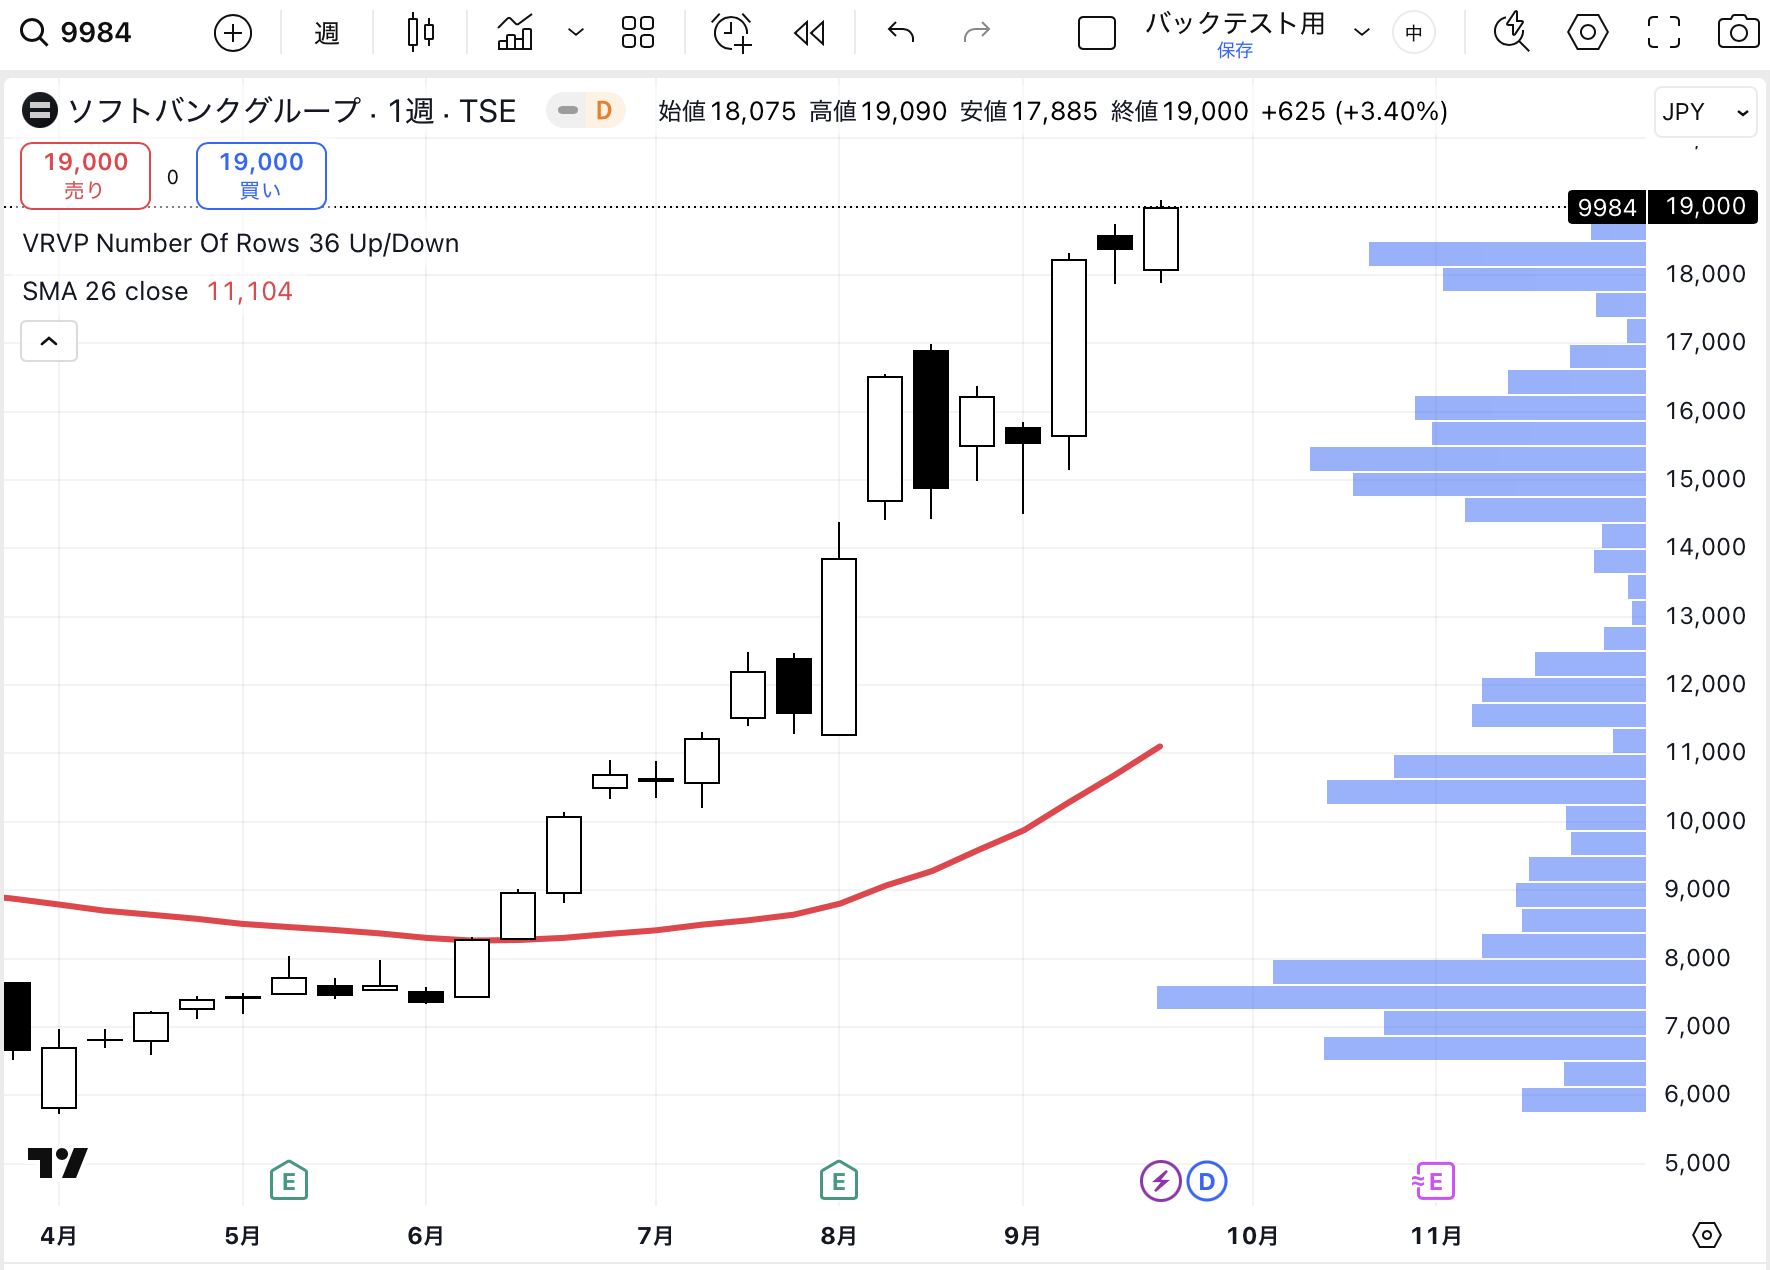Click the spread value 0 between buy and sell

[173, 177]
